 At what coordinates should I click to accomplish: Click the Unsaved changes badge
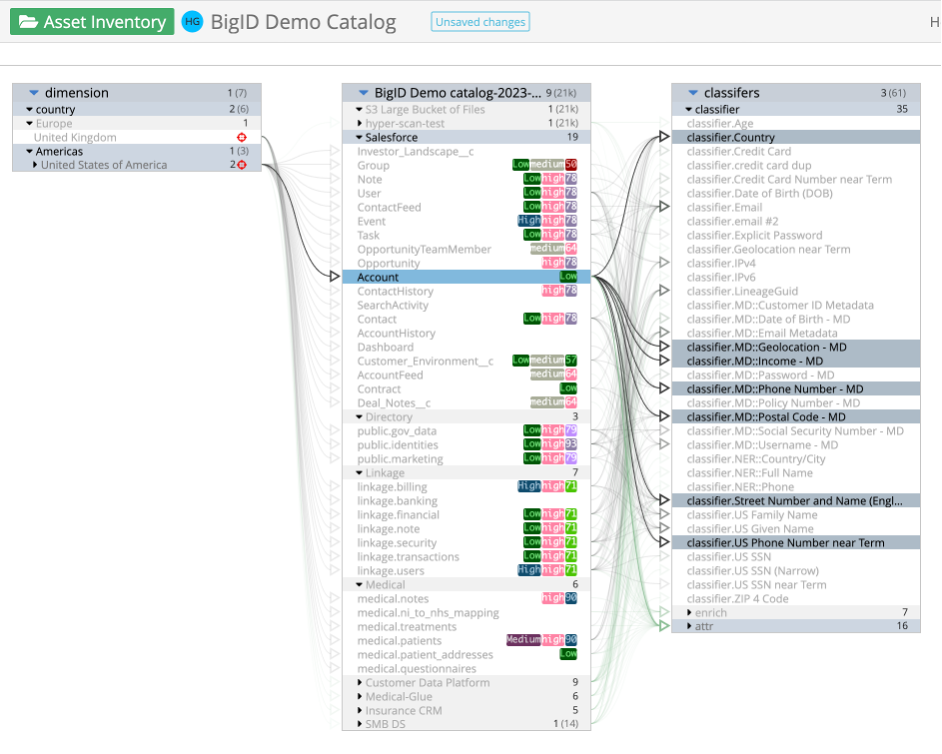480,22
